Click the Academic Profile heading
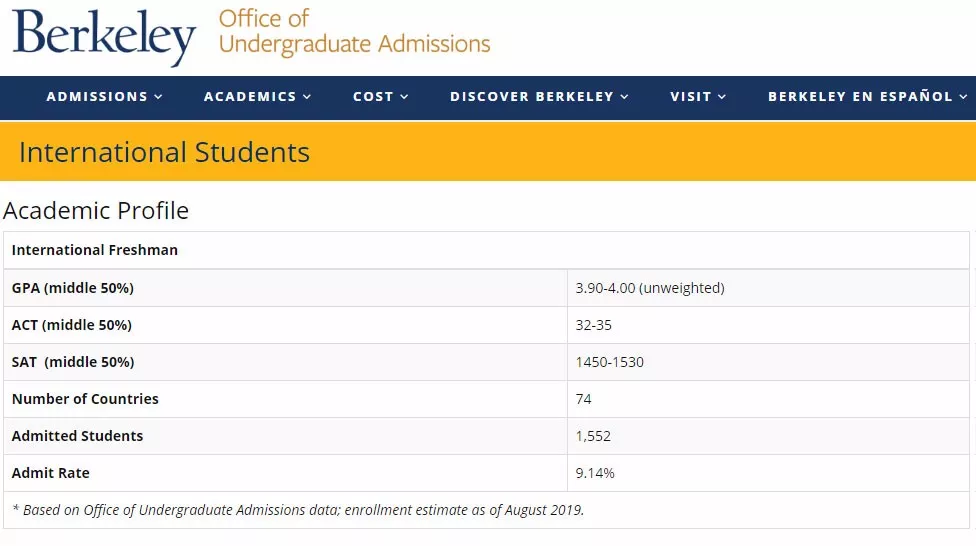The image size is (976, 546). [x=96, y=211]
